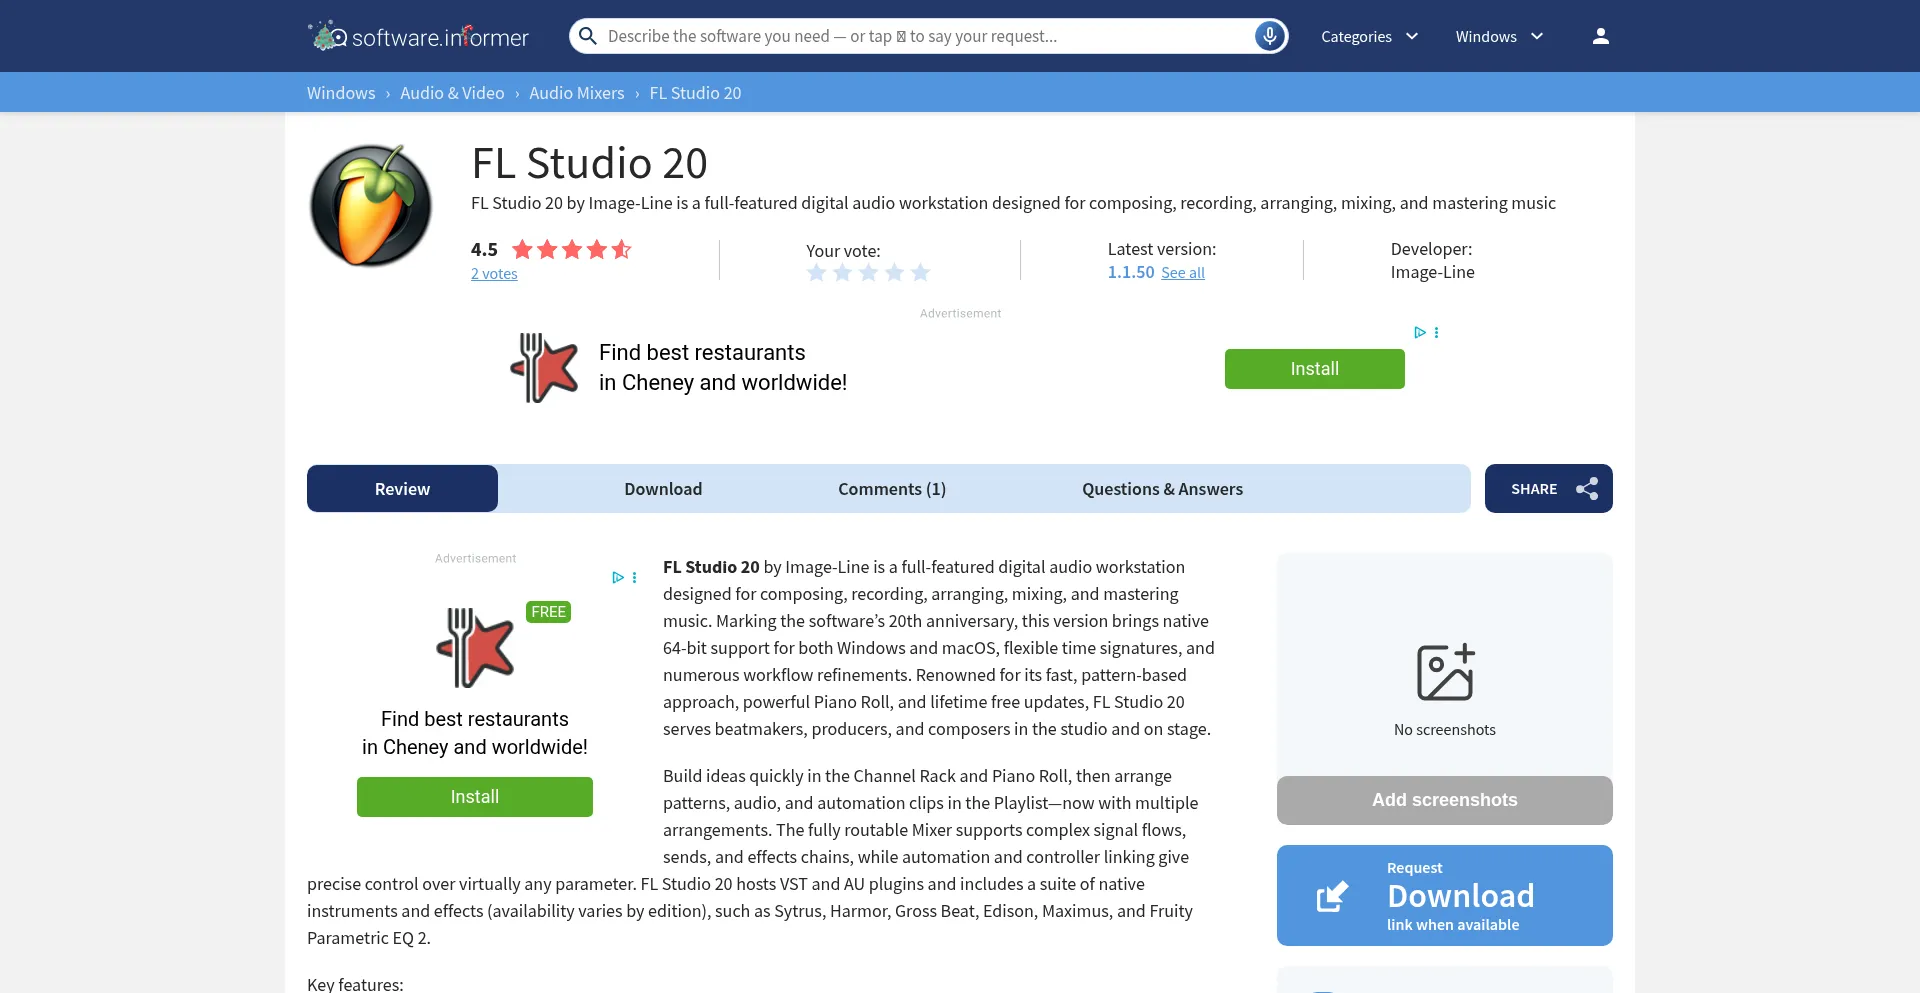
Task: Open the user account icon
Action: tap(1599, 35)
